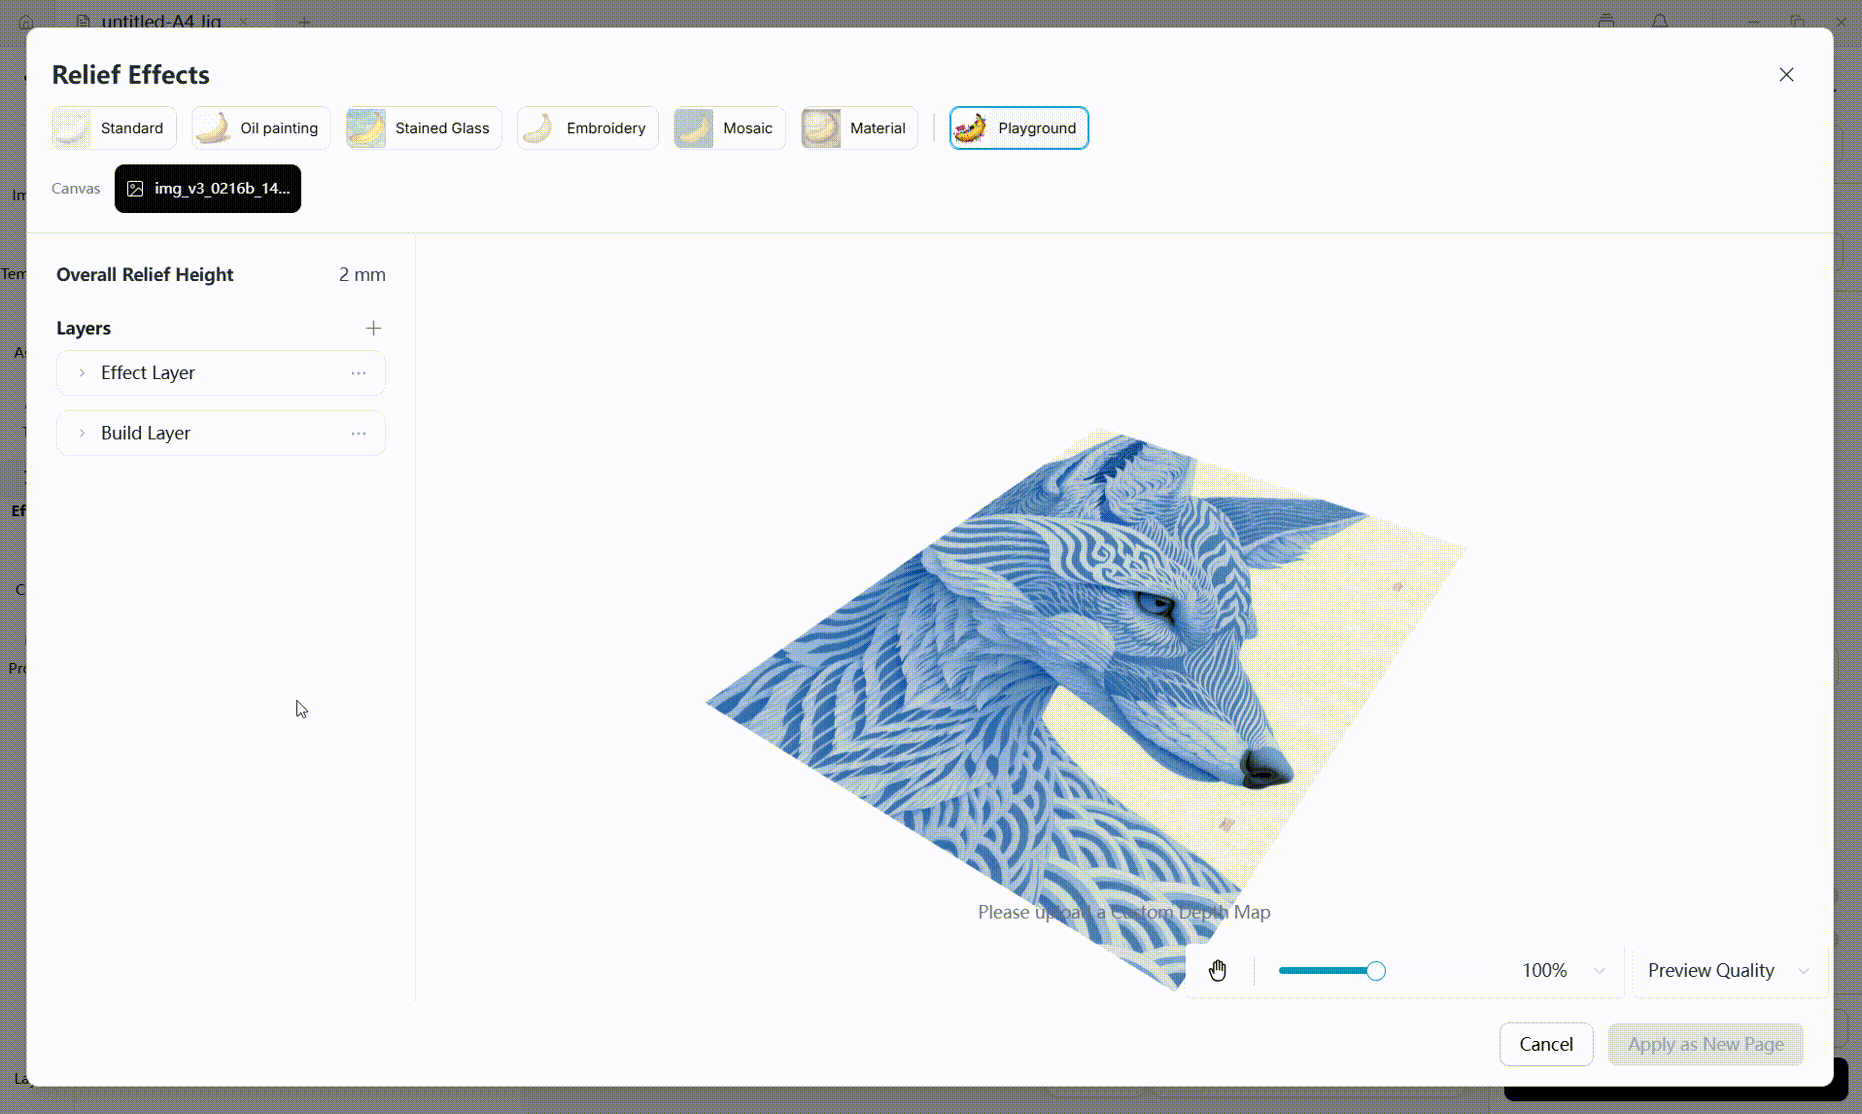Open the Material effect
Image resolution: width=1862 pixels, height=1114 pixels.
click(x=859, y=128)
